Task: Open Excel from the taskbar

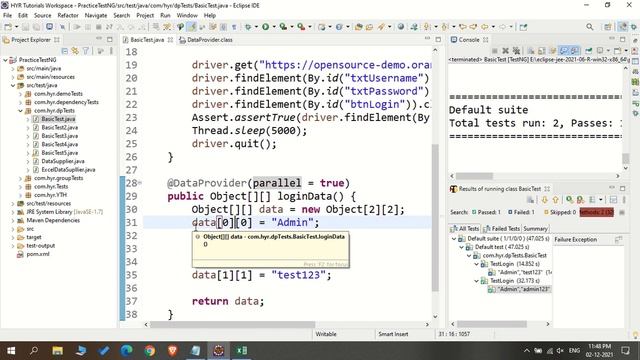Action: coord(242,351)
